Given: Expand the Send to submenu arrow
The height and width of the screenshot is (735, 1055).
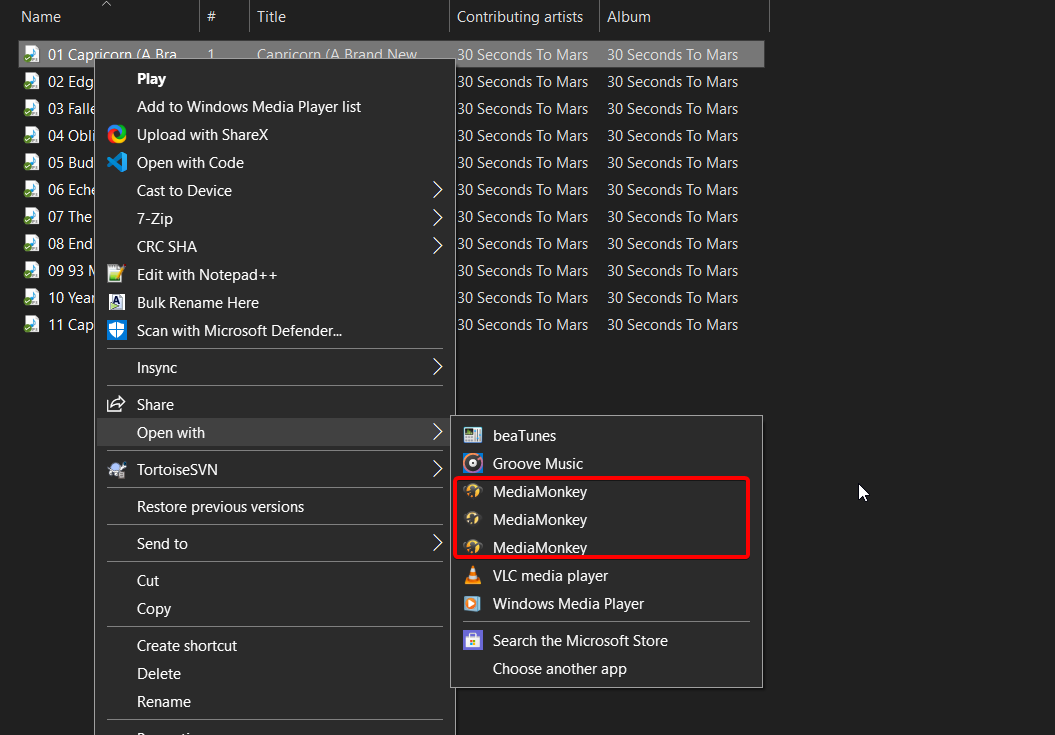Looking at the screenshot, I should tap(437, 543).
